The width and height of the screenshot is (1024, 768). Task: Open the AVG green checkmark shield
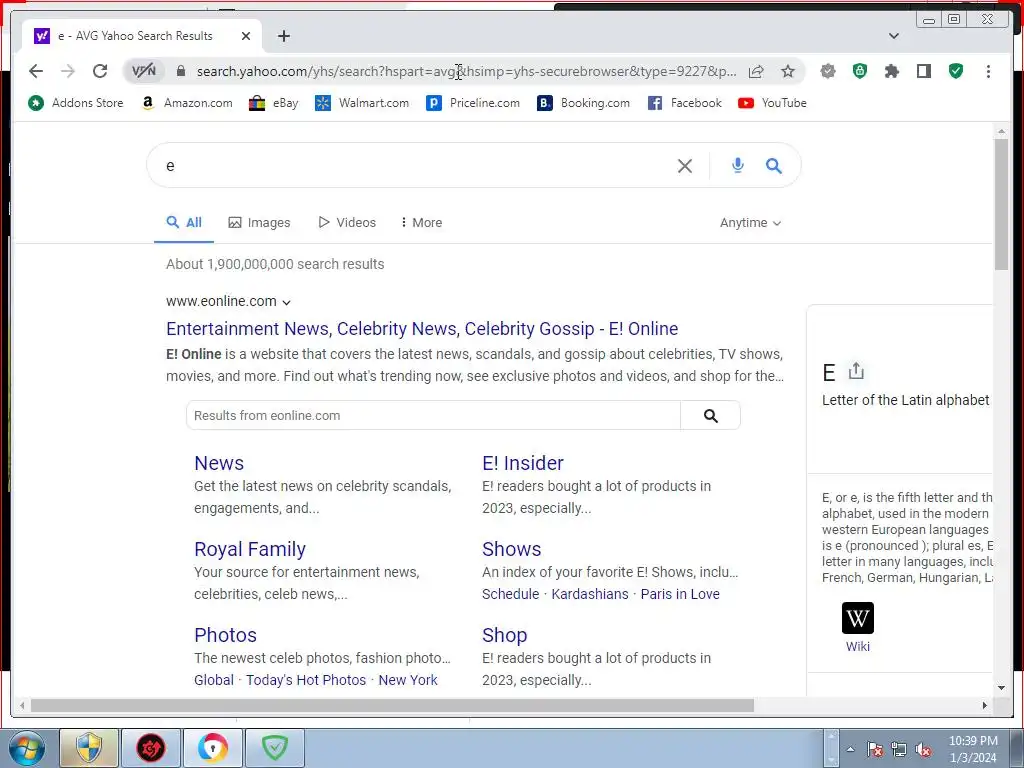[x=956, y=71]
